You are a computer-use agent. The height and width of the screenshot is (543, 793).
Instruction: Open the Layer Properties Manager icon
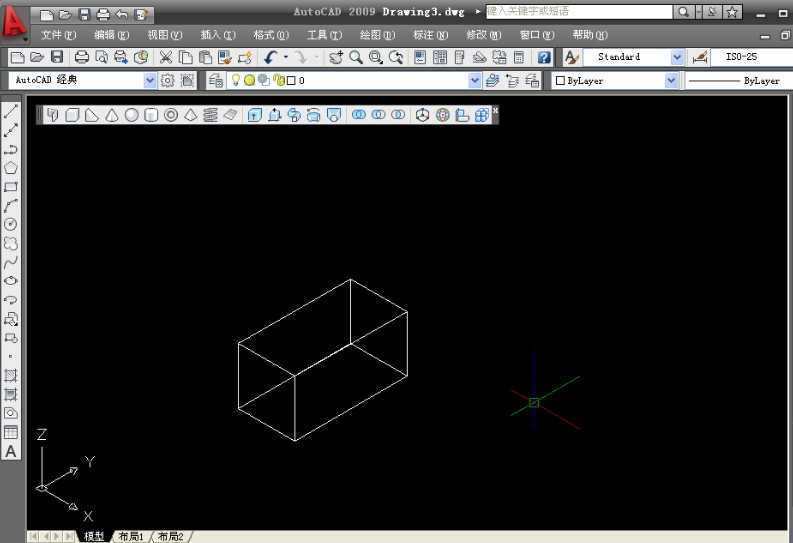[x=216, y=80]
